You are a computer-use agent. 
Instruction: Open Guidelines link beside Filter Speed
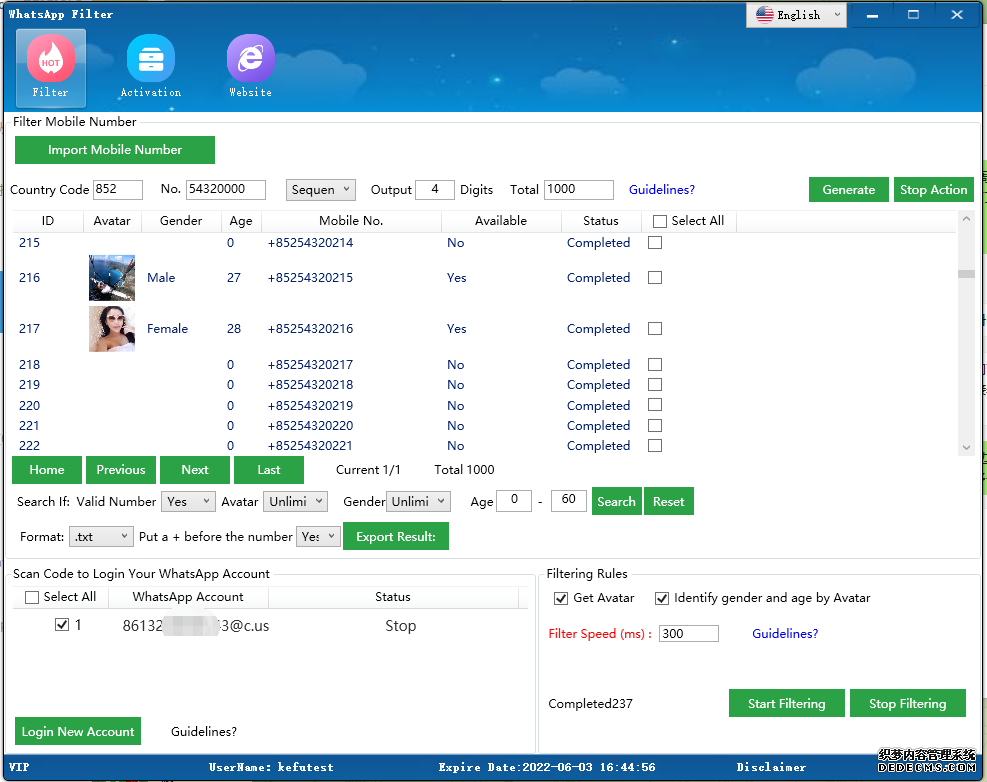(x=785, y=634)
